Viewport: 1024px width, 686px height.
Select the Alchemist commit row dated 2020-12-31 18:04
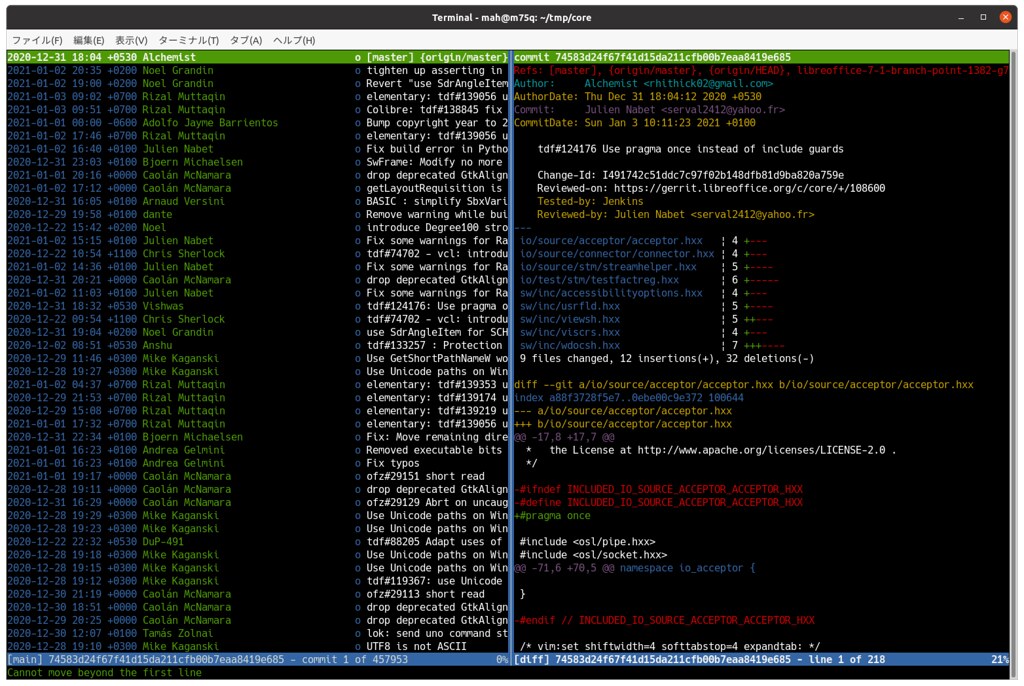(x=258, y=57)
